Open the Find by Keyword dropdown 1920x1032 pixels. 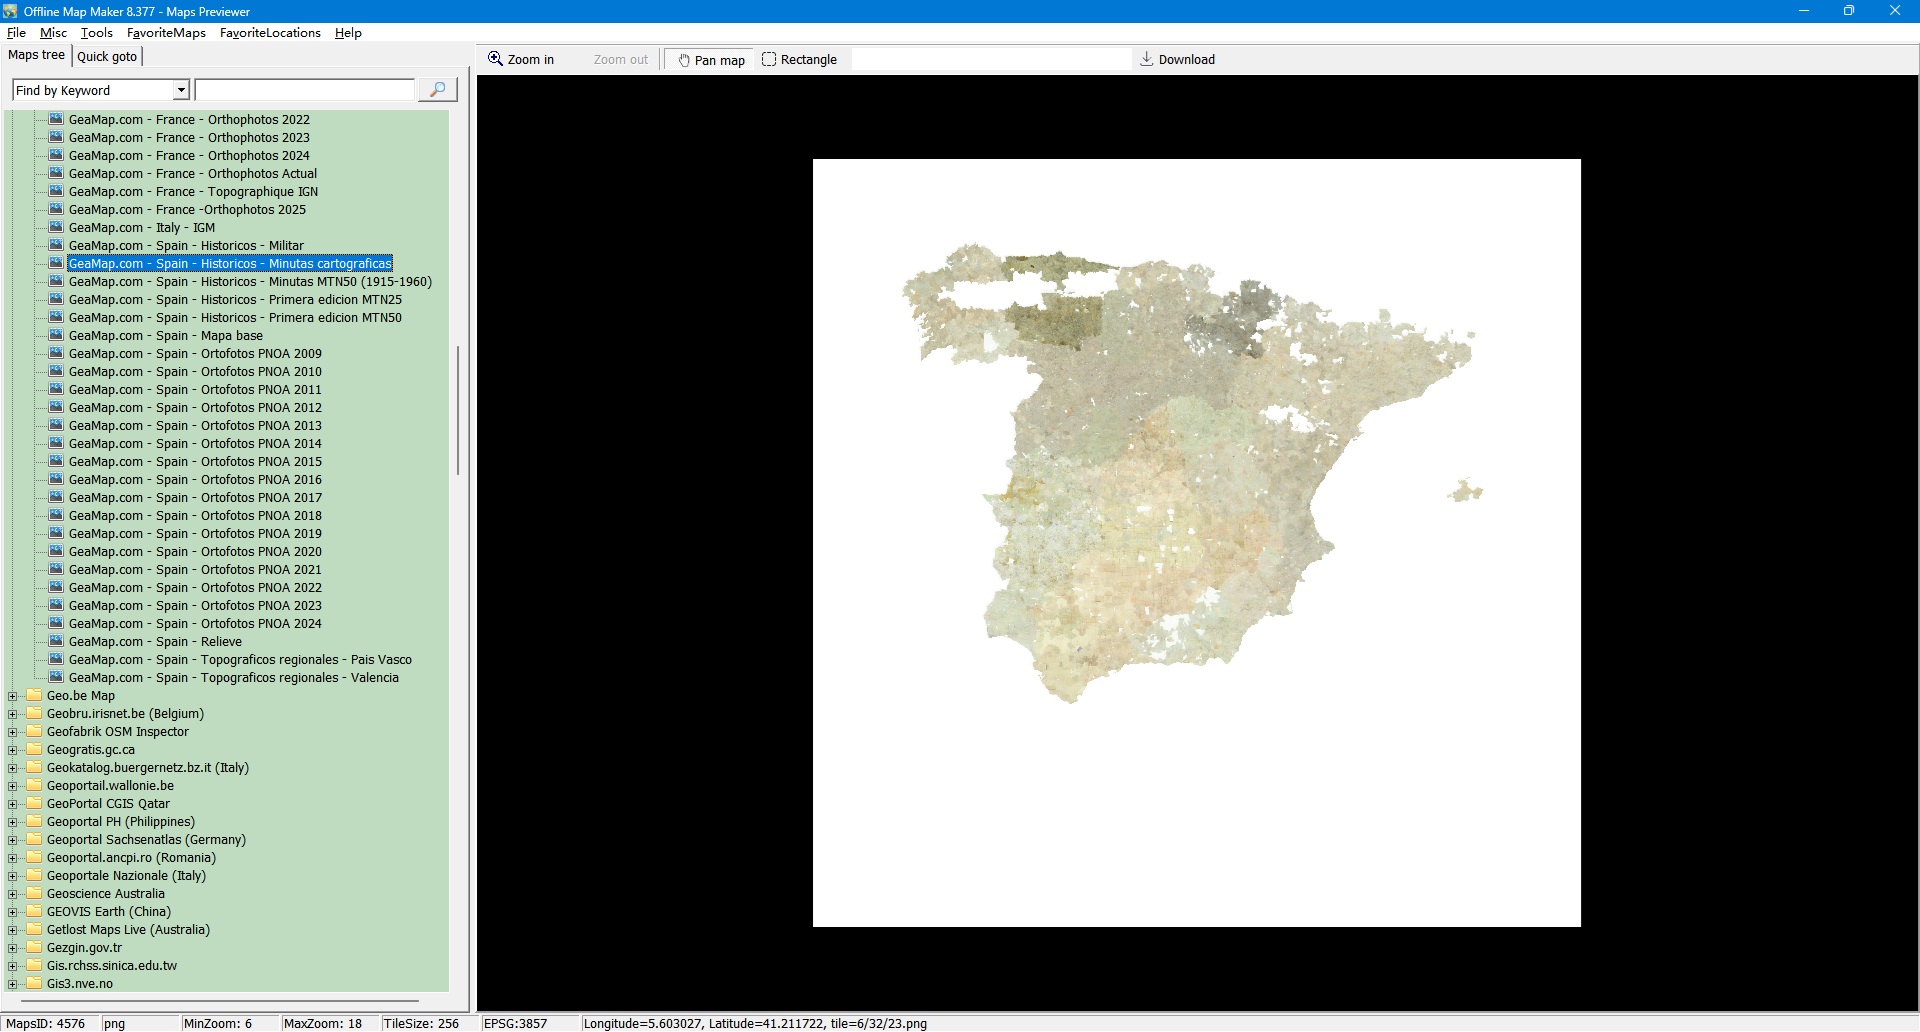(x=181, y=91)
